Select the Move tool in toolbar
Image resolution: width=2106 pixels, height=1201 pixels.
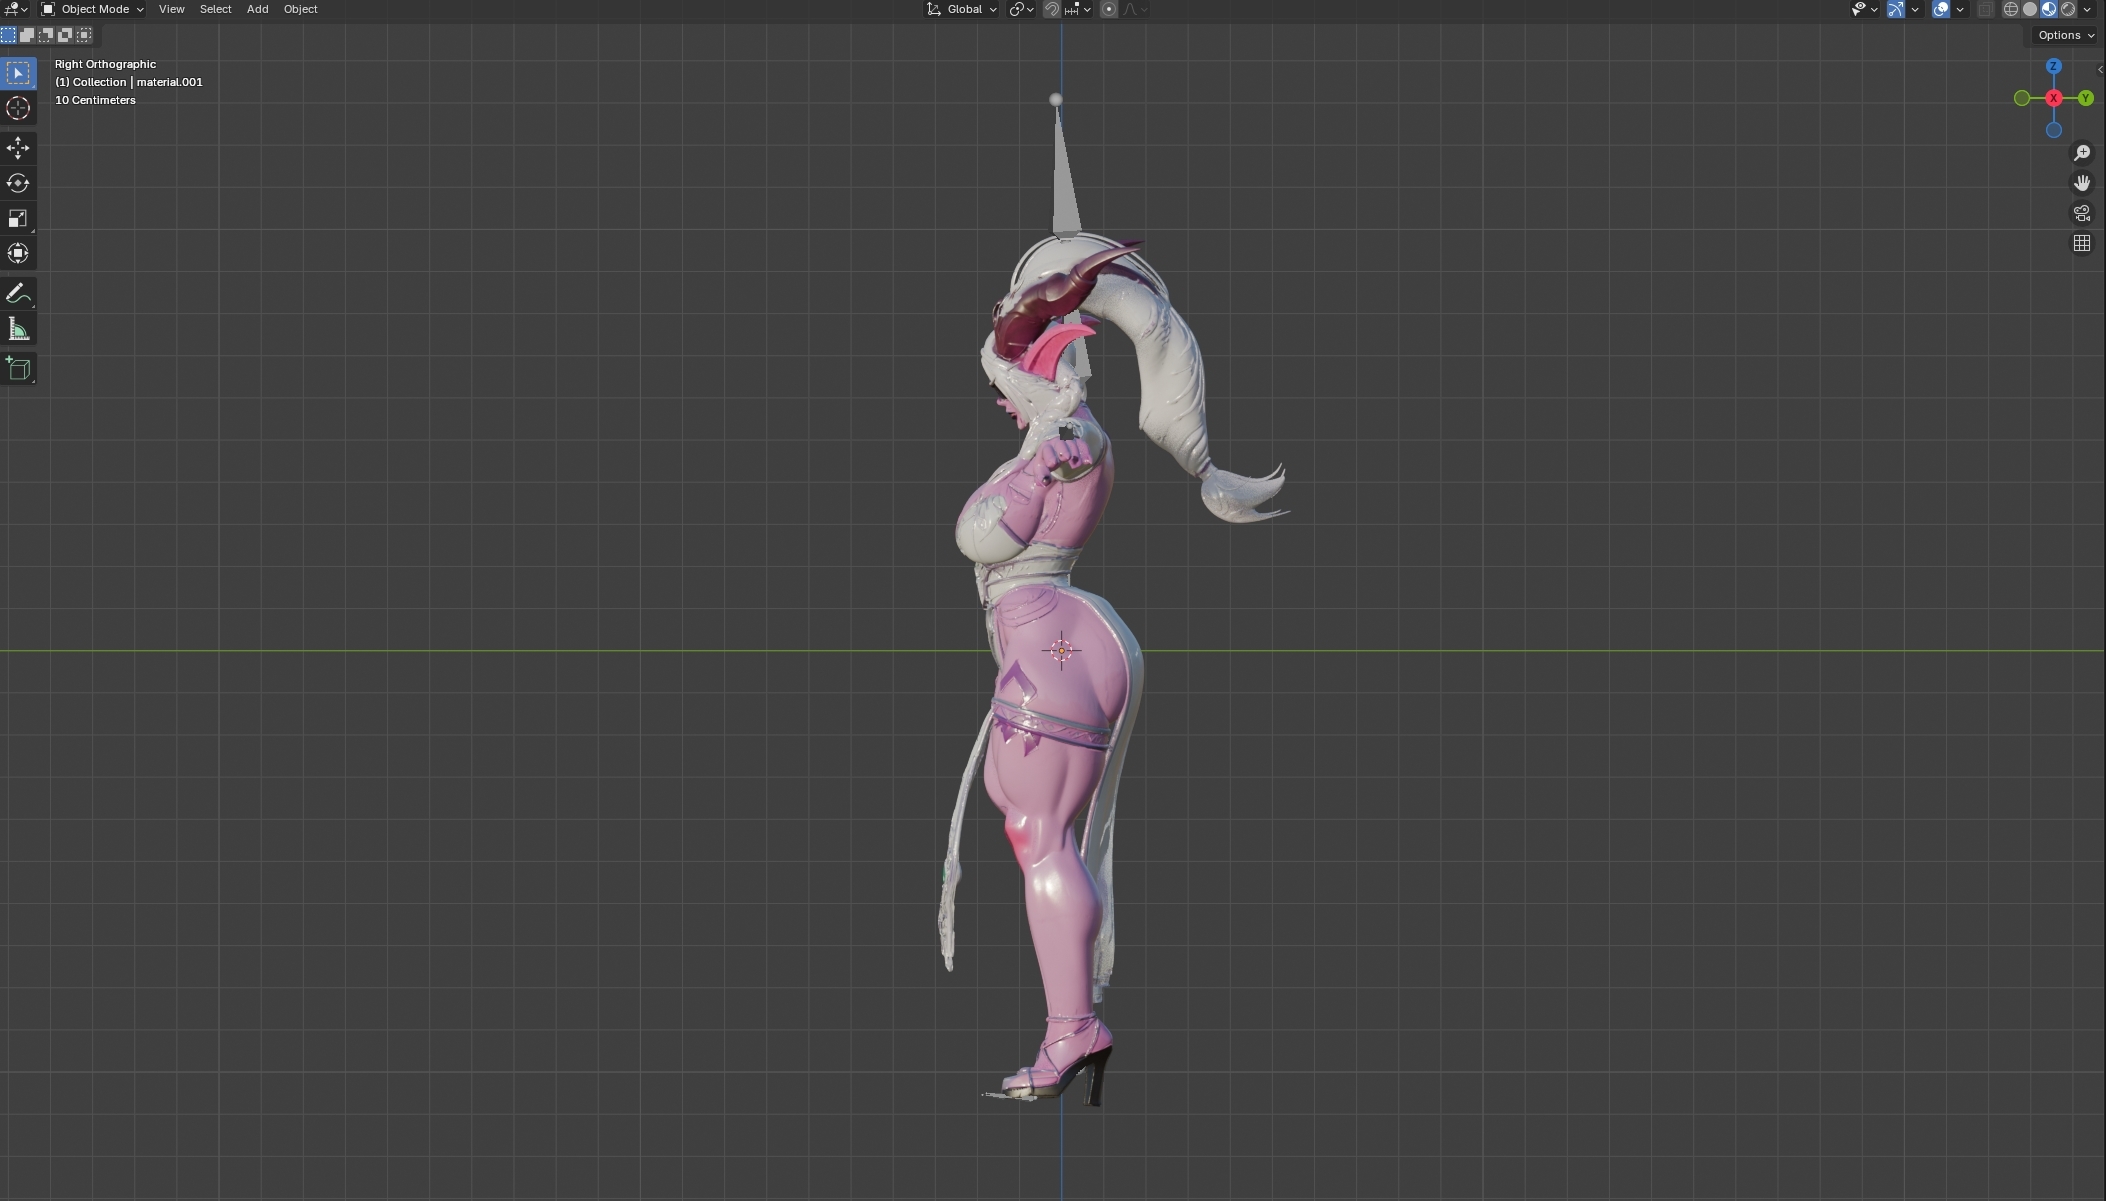18,148
